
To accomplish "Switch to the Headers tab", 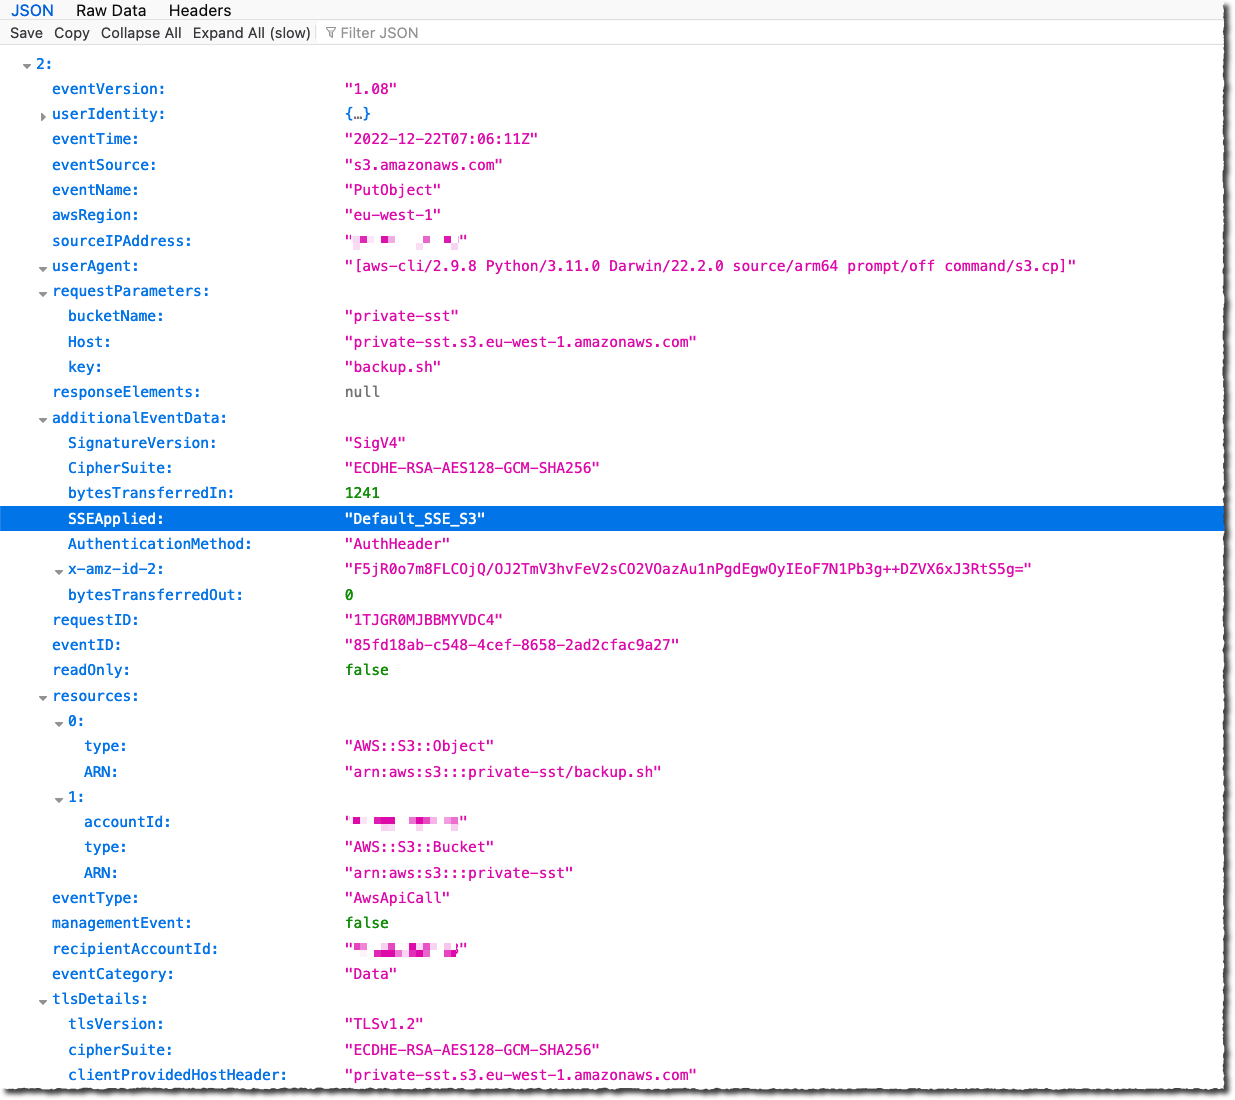I will tap(199, 11).
